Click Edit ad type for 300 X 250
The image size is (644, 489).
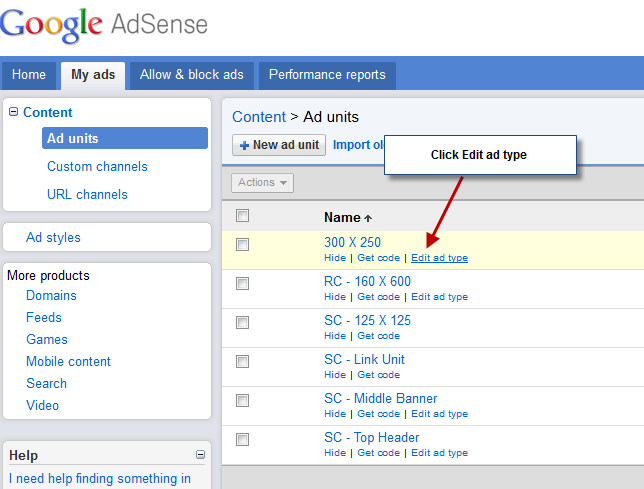(439, 258)
